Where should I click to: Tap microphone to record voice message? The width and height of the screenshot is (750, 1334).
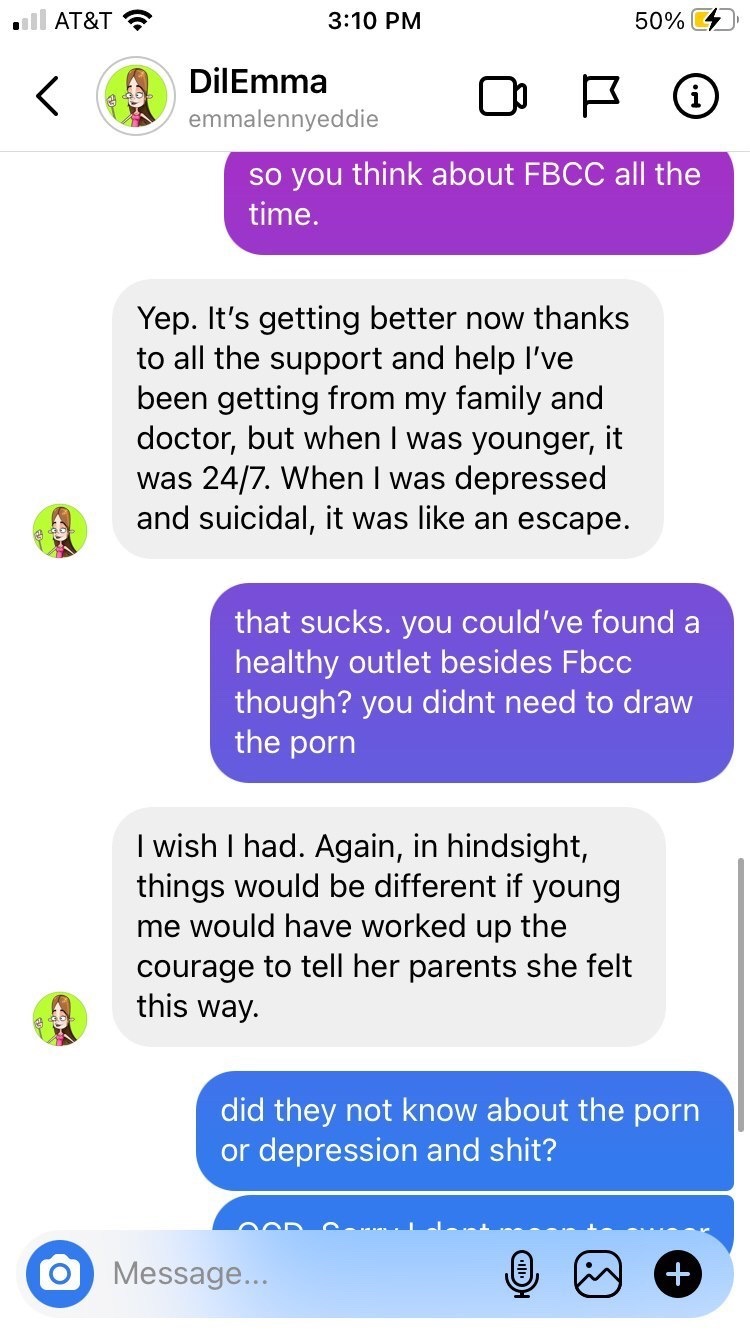[520, 1273]
